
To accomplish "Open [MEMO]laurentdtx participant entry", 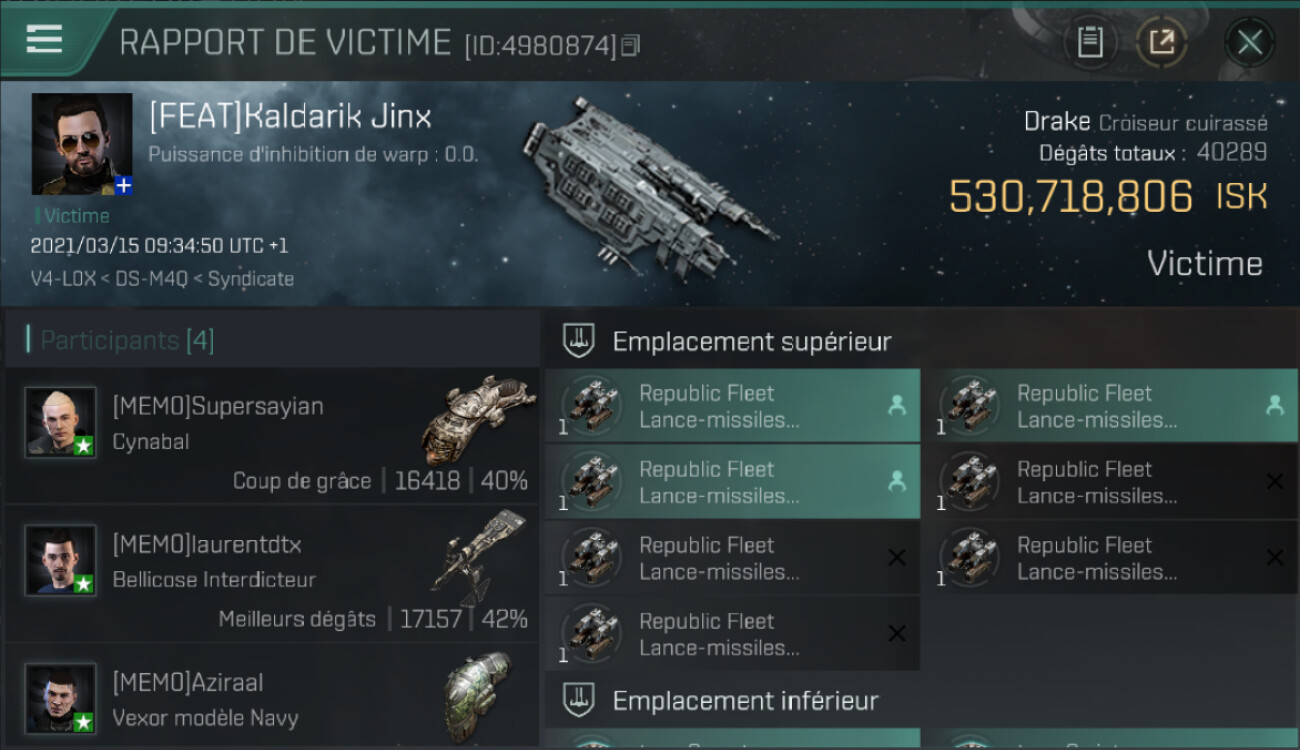I will (272, 573).
